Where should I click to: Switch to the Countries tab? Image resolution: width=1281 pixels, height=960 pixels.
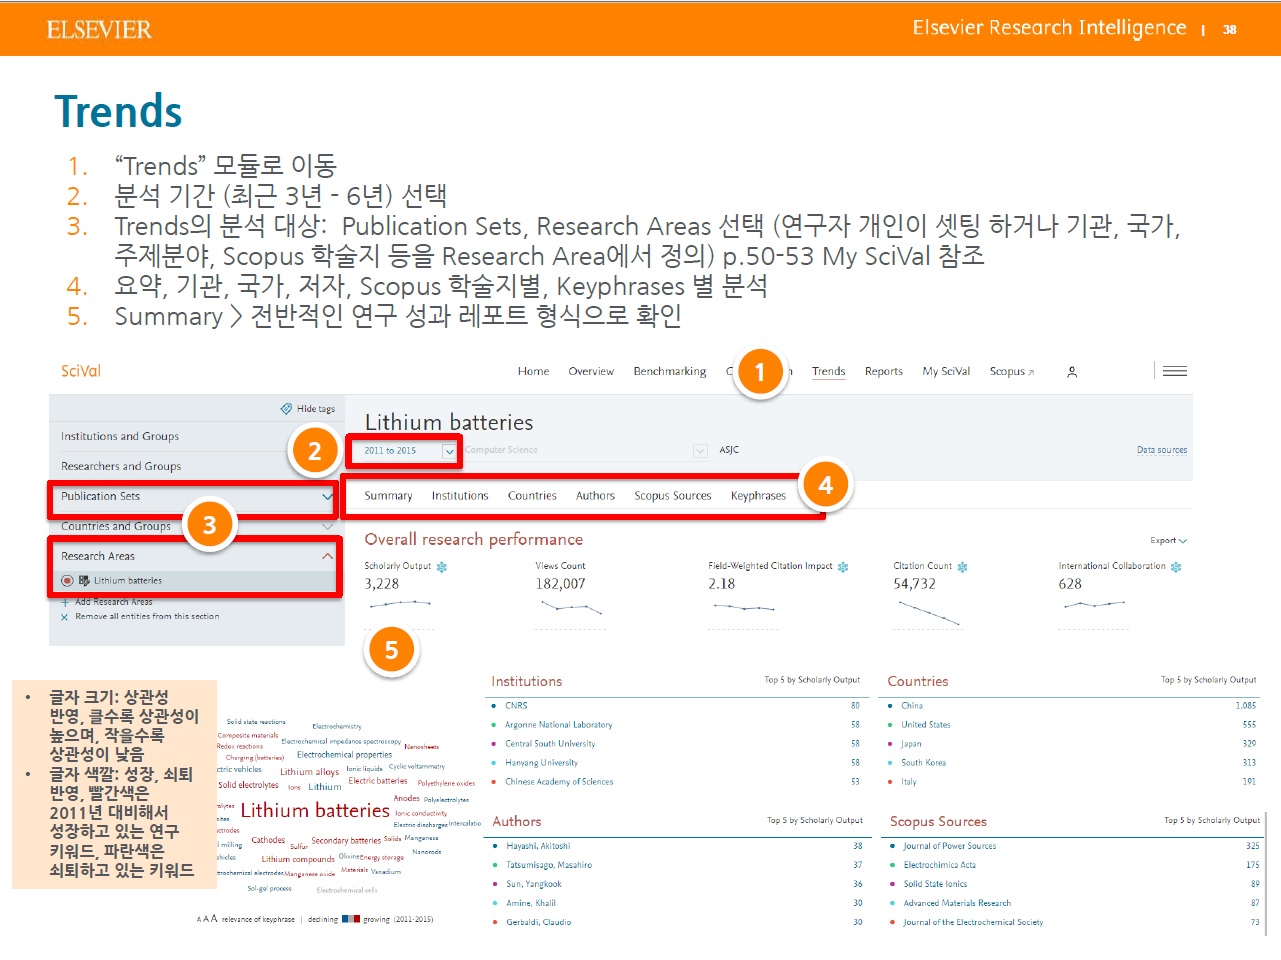tap(532, 496)
